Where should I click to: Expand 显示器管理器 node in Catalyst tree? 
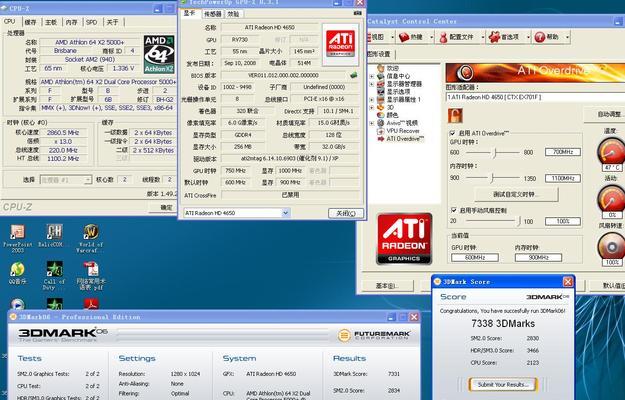371,84
